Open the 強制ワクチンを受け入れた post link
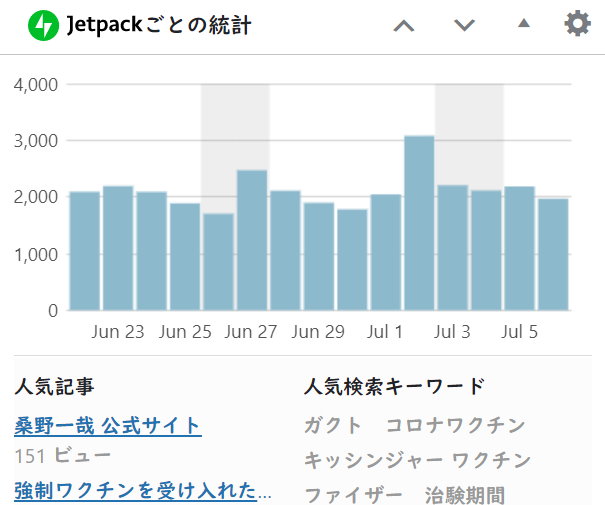 click(x=143, y=491)
